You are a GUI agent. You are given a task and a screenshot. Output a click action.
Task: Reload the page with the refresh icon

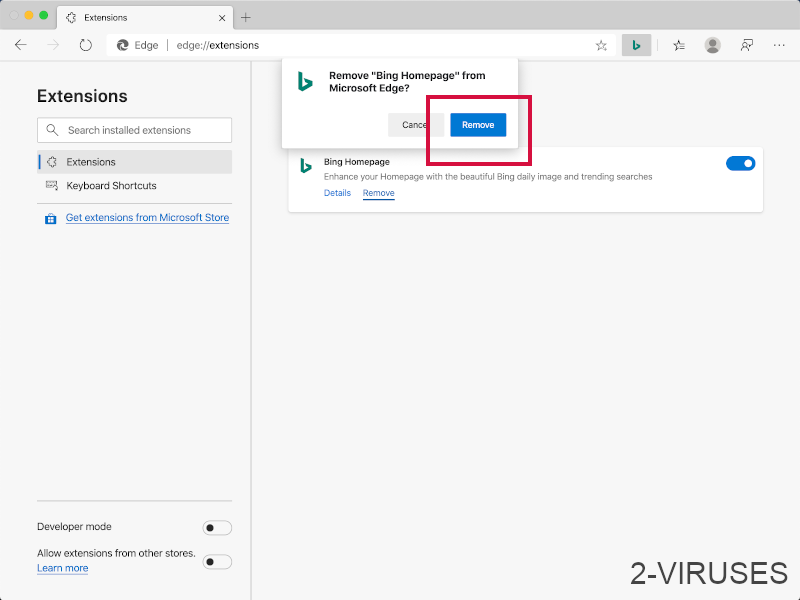[x=86, y=45]
